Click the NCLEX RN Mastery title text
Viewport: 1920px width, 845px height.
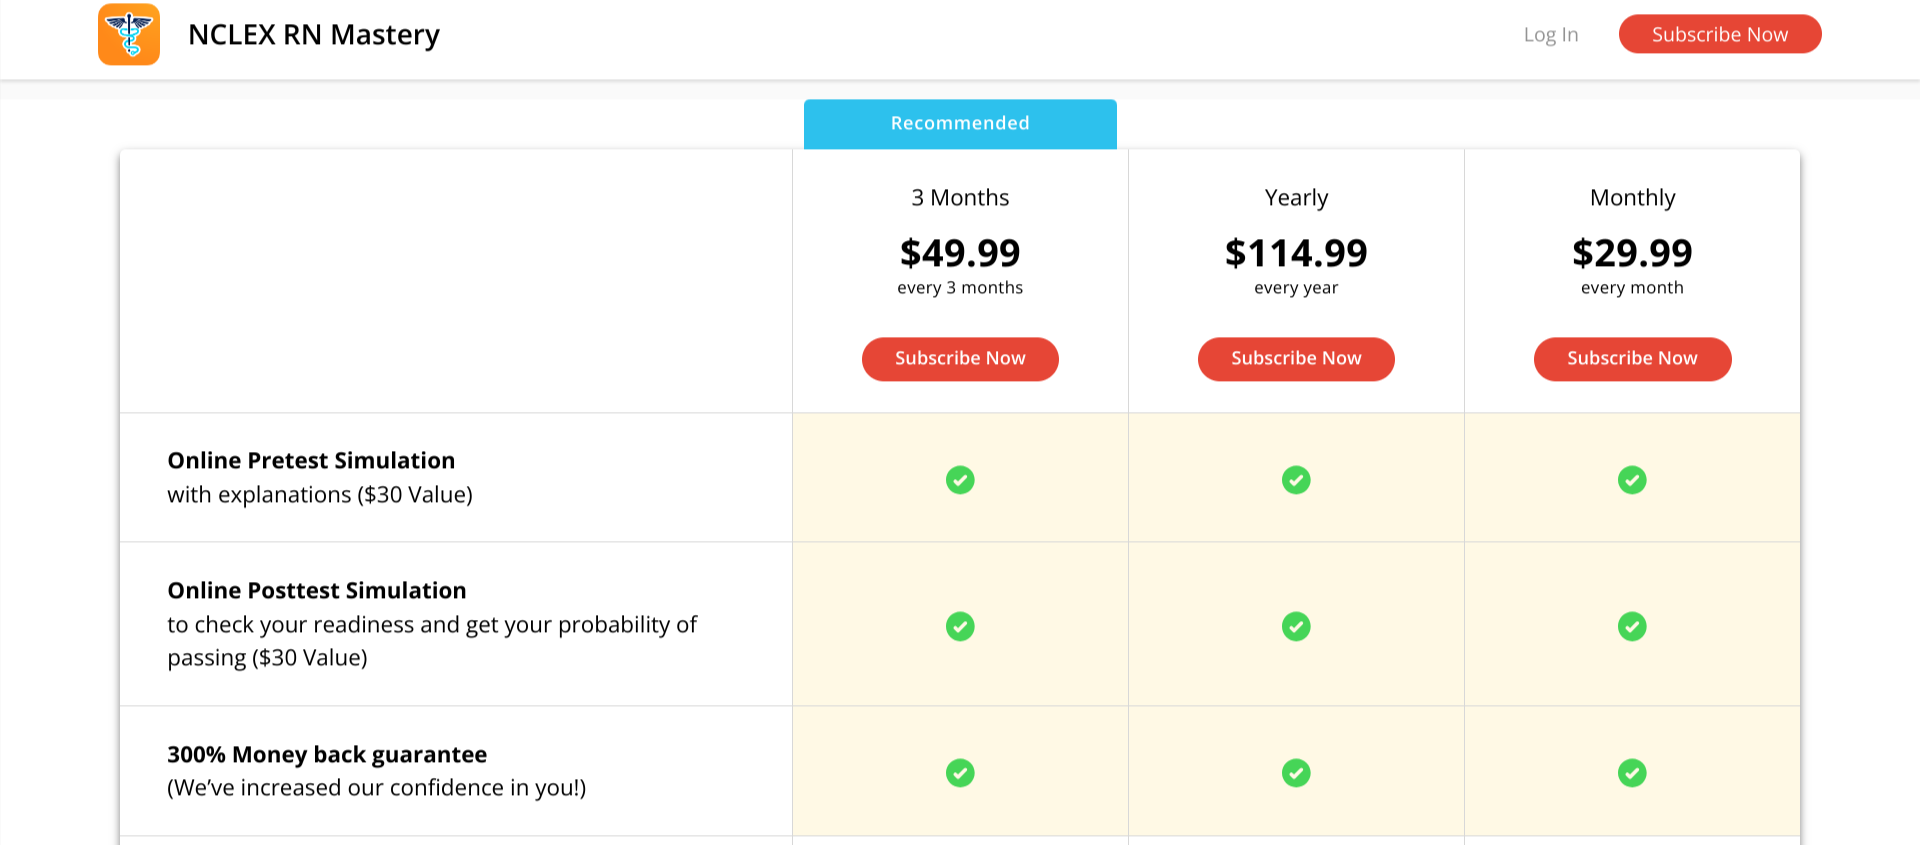point(314,35)
